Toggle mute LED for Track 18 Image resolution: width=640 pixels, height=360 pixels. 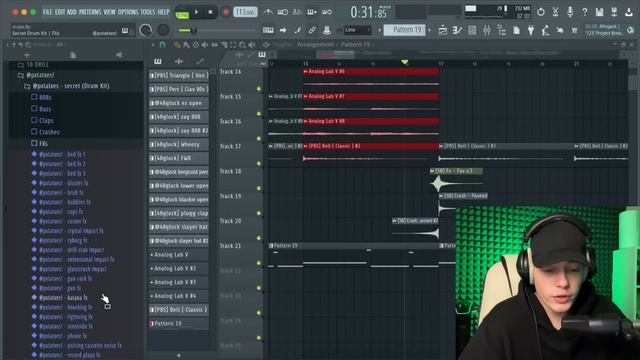[x=259, y=188]
